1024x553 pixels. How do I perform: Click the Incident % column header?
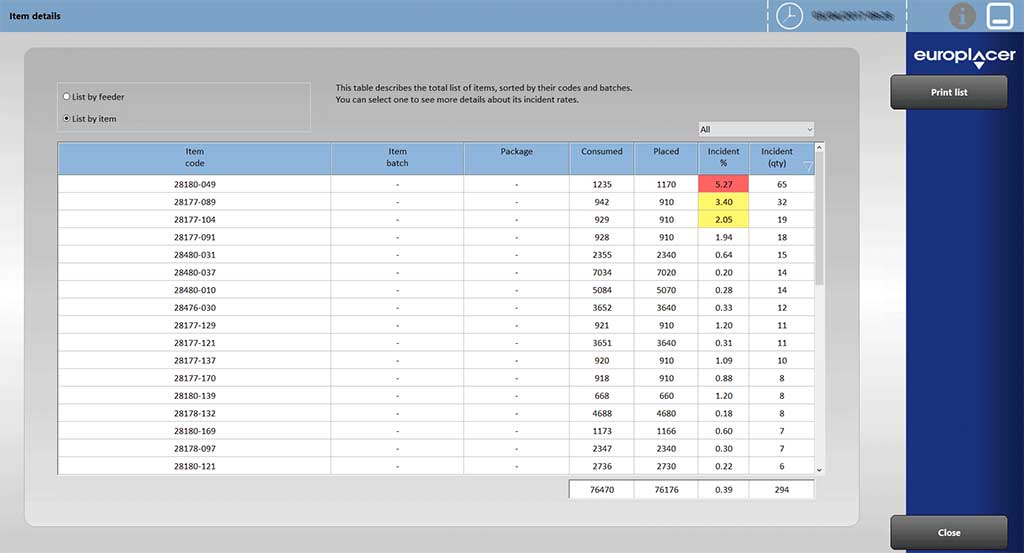point(723,158)
